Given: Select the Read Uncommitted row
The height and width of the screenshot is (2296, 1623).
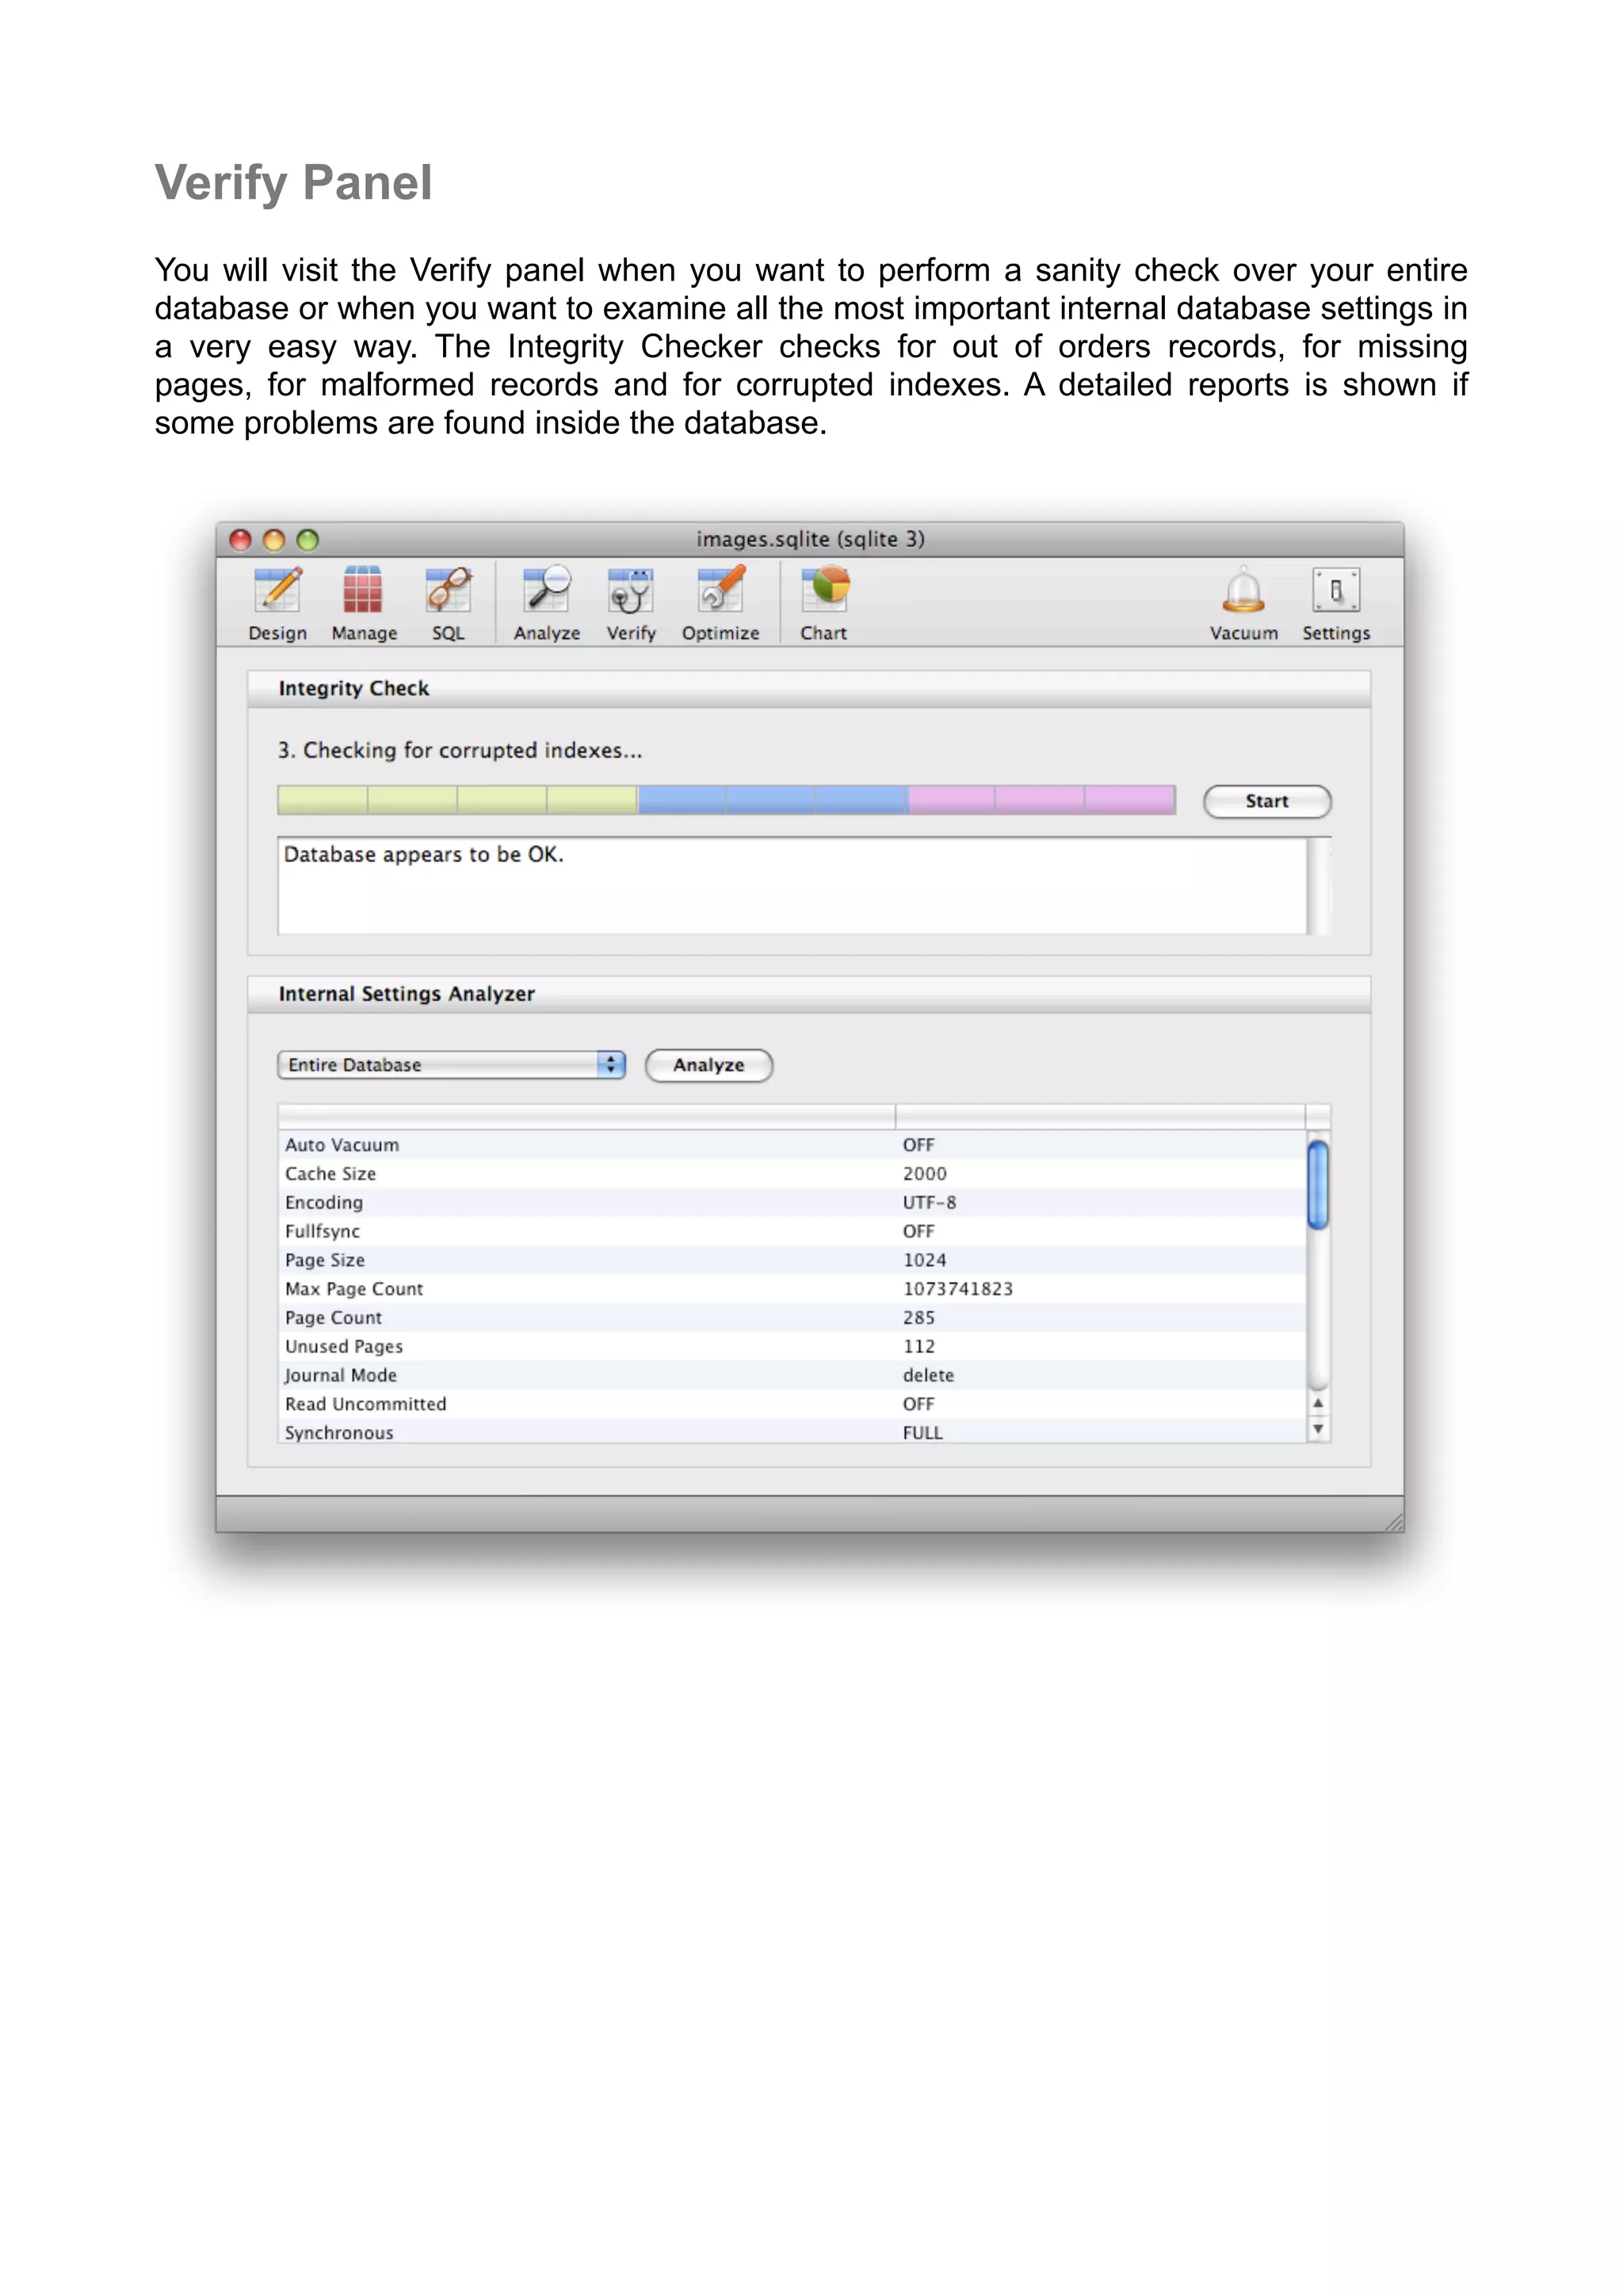Looking at the screenshot, I should pos(792,1404).
